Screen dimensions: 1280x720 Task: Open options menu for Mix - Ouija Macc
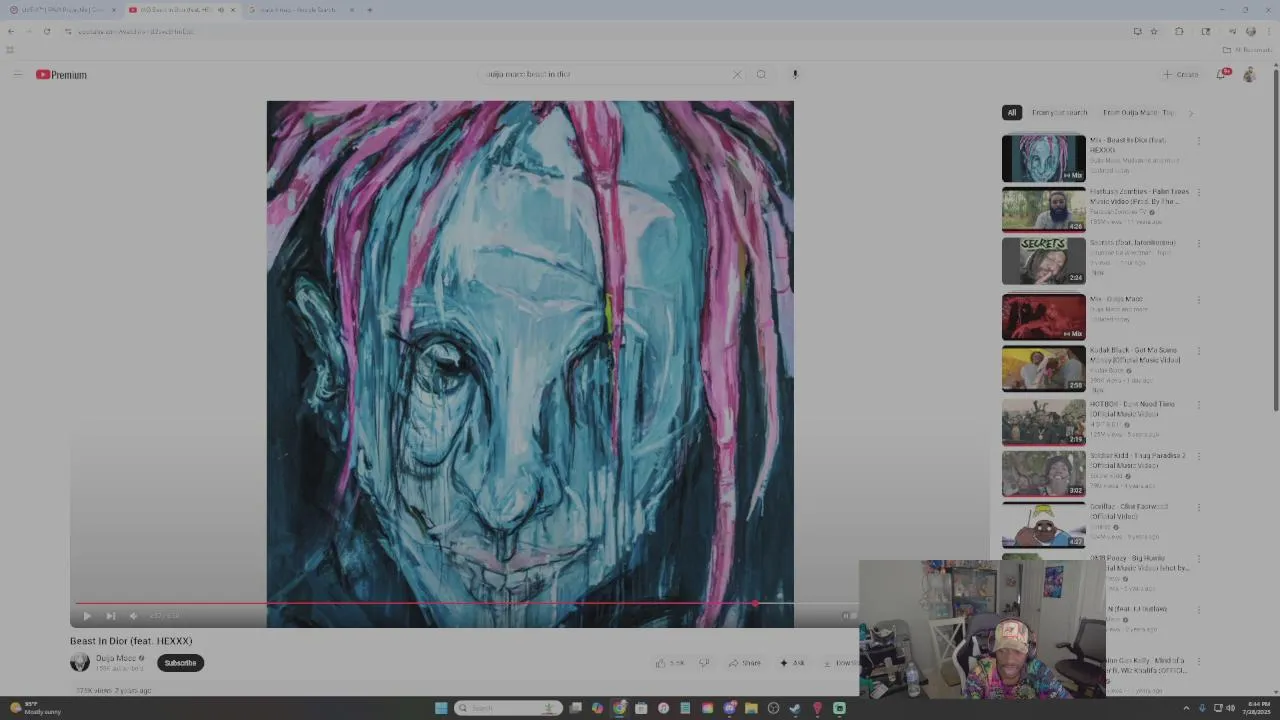[x=1198, y=300]
